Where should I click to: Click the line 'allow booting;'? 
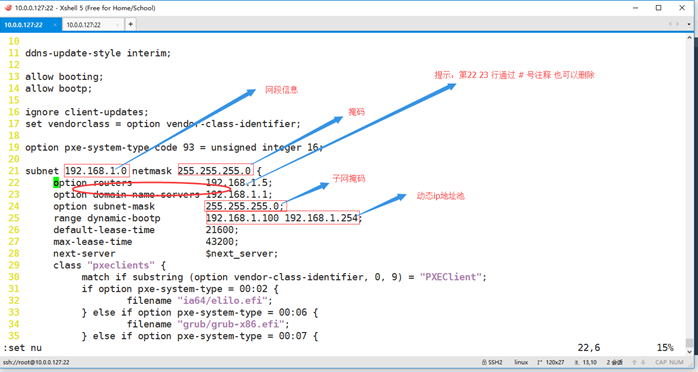click(64, 77)
